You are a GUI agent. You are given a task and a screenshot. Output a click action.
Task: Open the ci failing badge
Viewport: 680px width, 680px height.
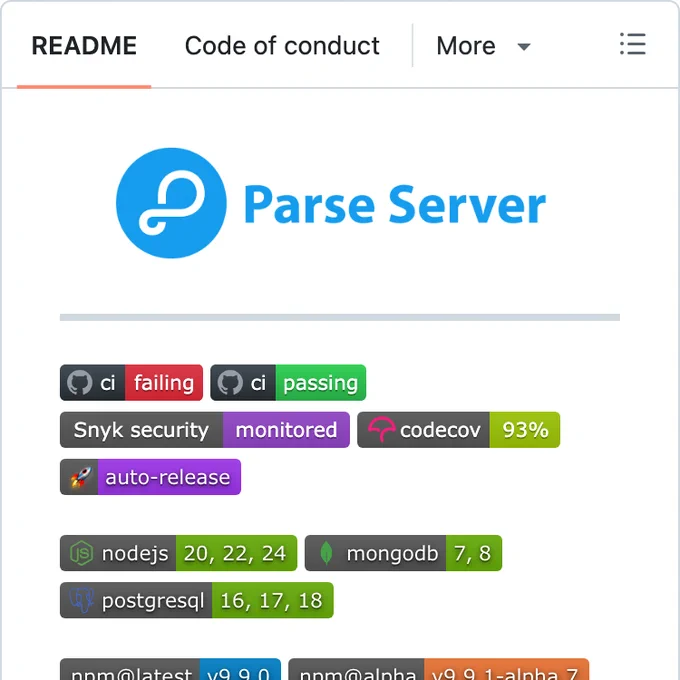click(131, 382)
